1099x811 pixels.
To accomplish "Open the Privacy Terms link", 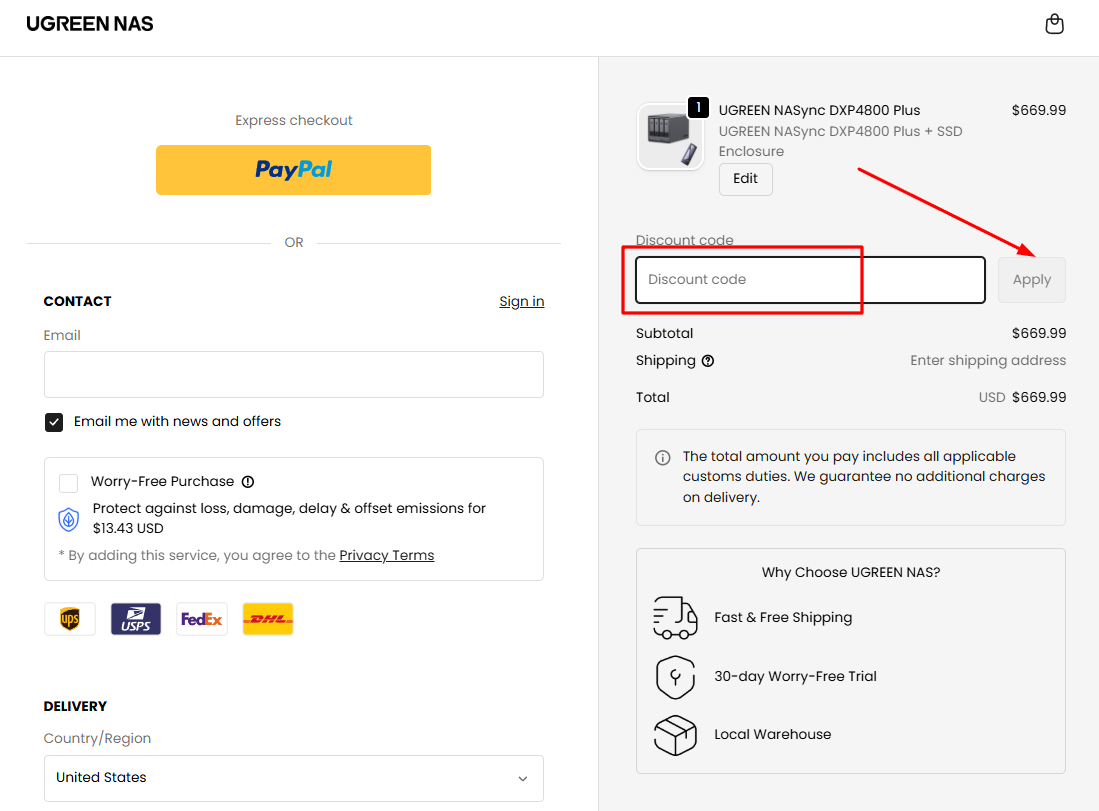I will click(x=386, y=555).
